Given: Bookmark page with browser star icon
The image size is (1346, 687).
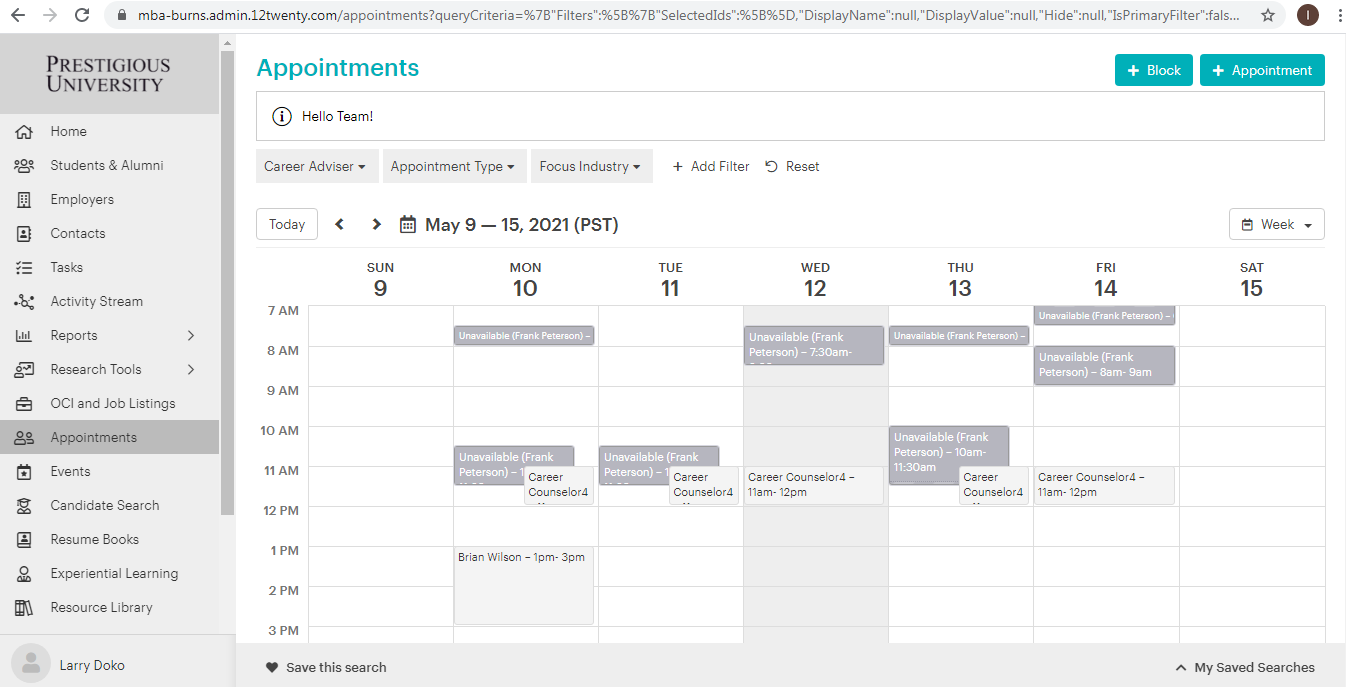Looking at the screenshot, I should (x=1268, y=15).
